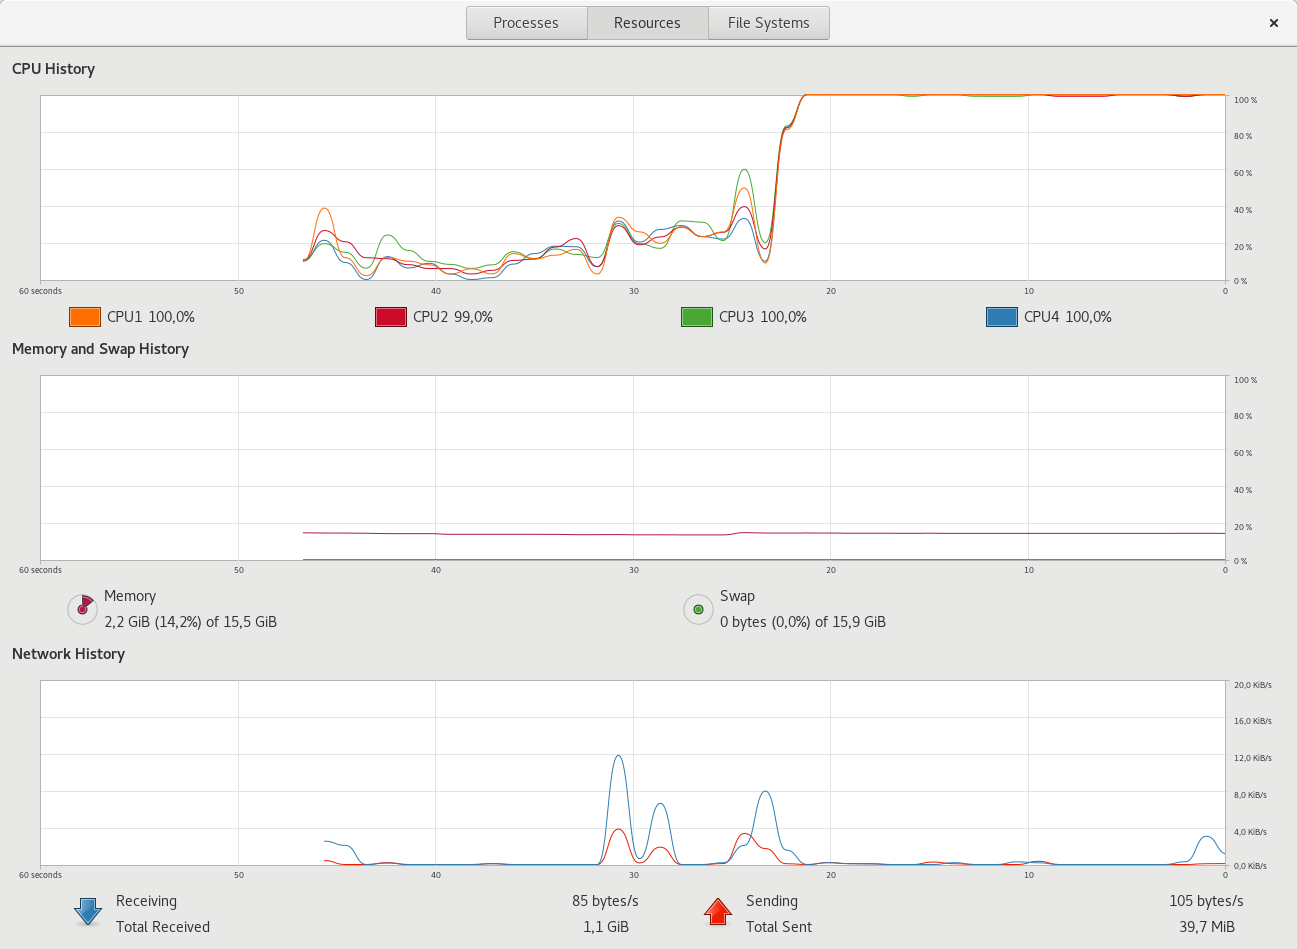Click the CPU1 100,0% label
The width and height of the screenshot is (1297, 949).
(151, 317)
